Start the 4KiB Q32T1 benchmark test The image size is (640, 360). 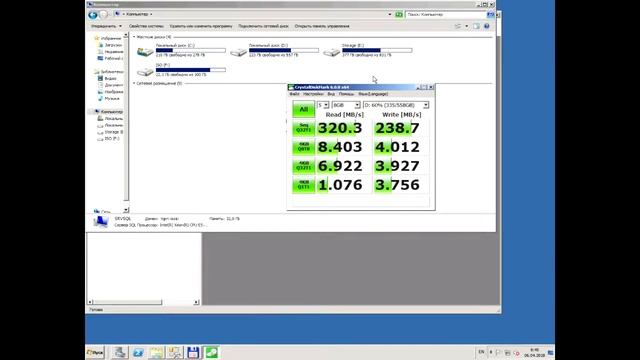pos(303,166)
